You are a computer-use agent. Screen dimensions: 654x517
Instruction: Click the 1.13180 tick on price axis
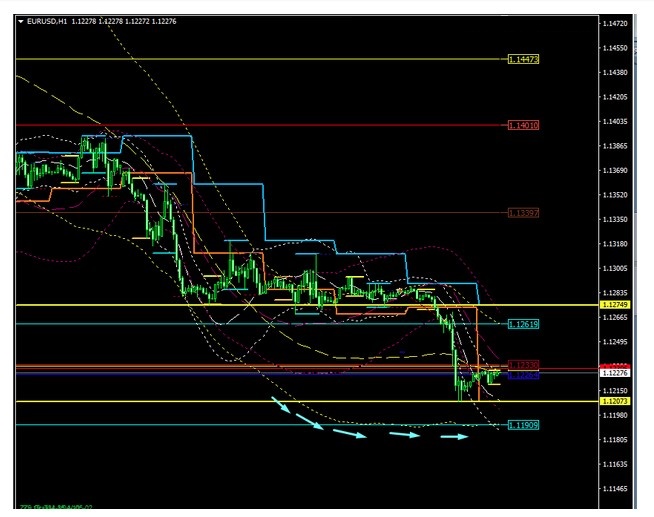click(615, 244)
